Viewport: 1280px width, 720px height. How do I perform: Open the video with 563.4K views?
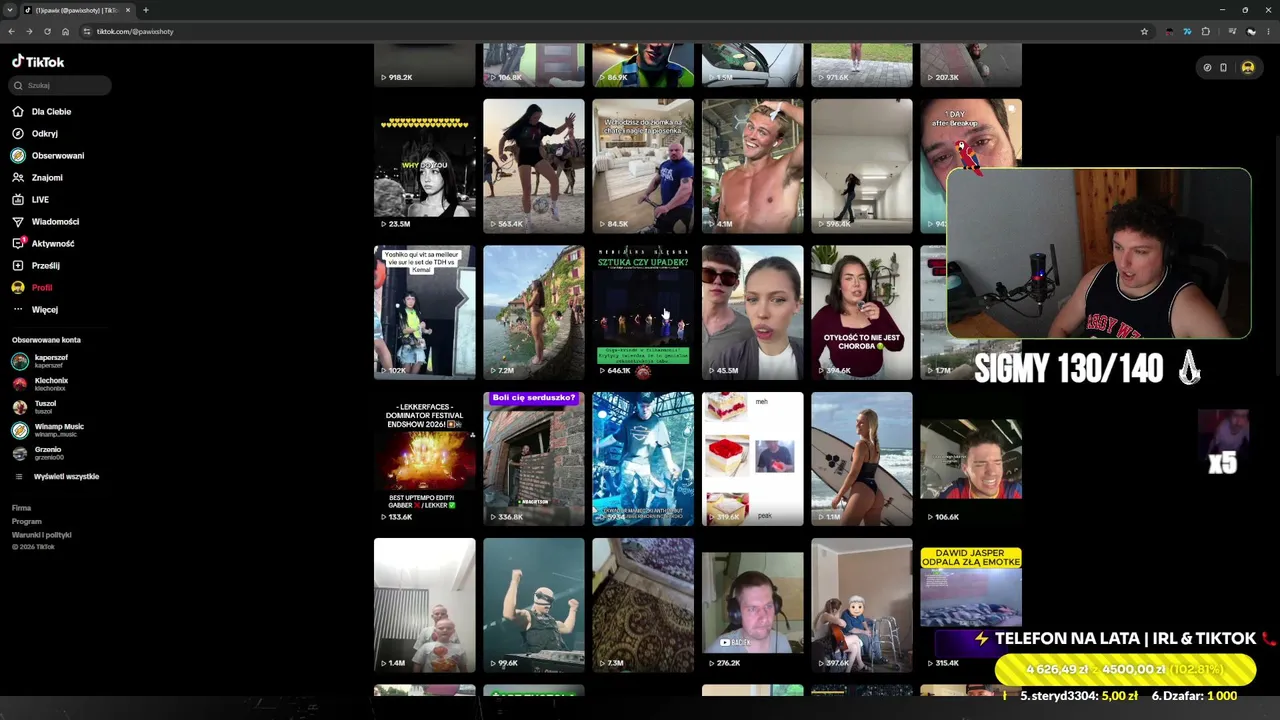point(534,166)
